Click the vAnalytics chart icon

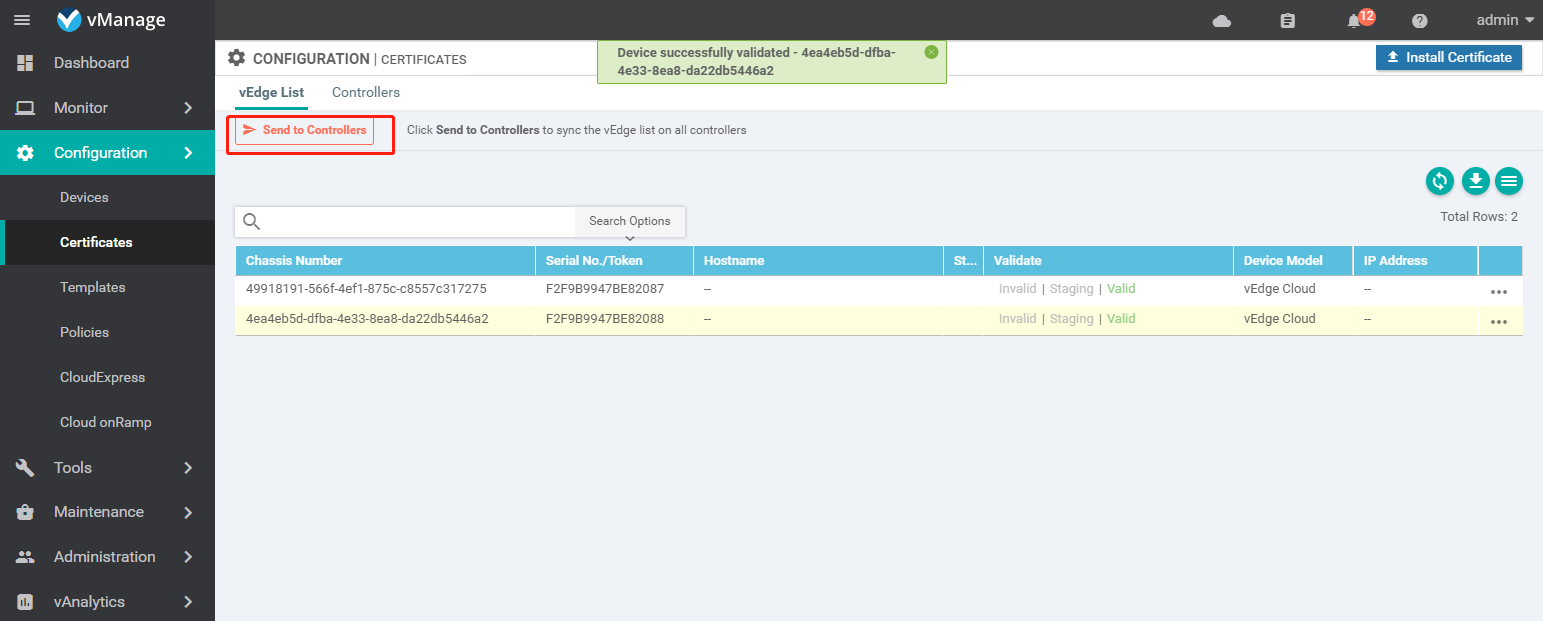[x=25, y=602]
